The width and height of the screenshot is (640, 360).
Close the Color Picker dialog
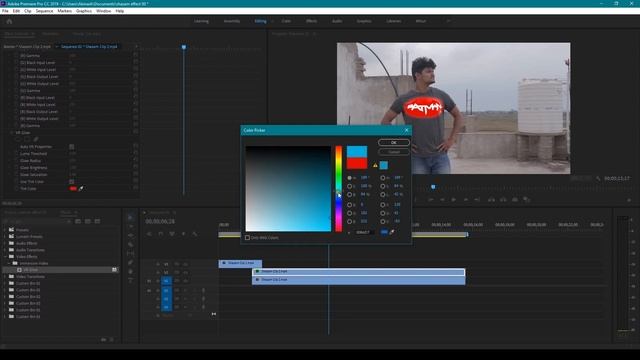[x=406, y=130]
